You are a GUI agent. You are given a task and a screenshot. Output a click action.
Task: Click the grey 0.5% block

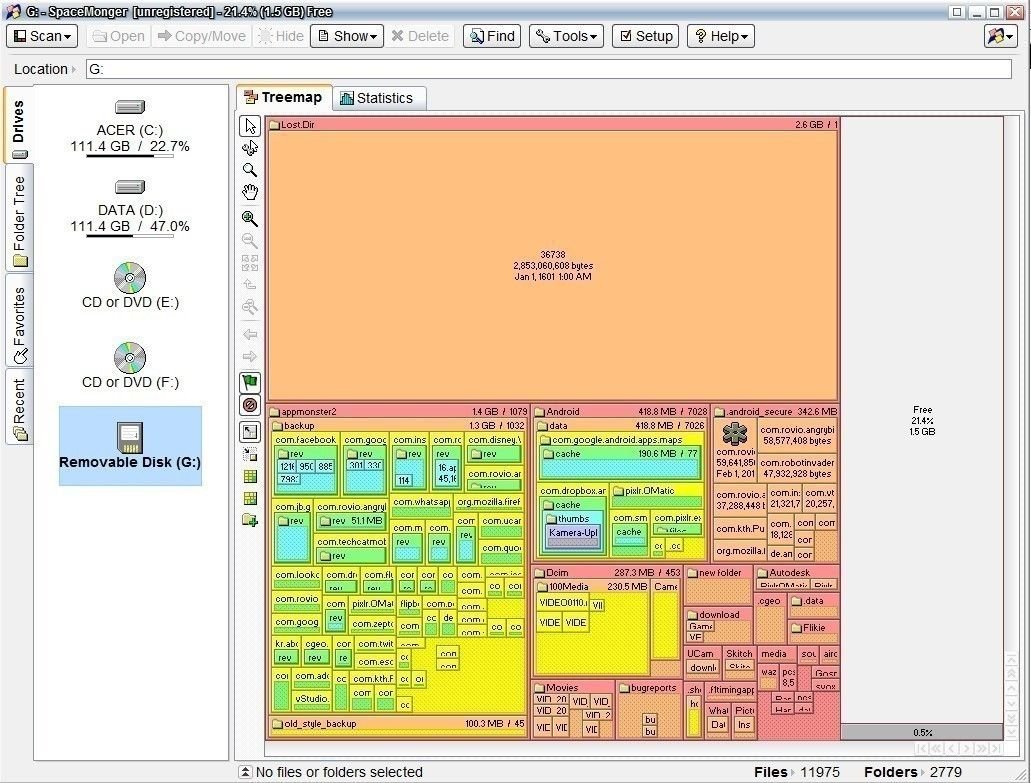click(x=922, y=732)
